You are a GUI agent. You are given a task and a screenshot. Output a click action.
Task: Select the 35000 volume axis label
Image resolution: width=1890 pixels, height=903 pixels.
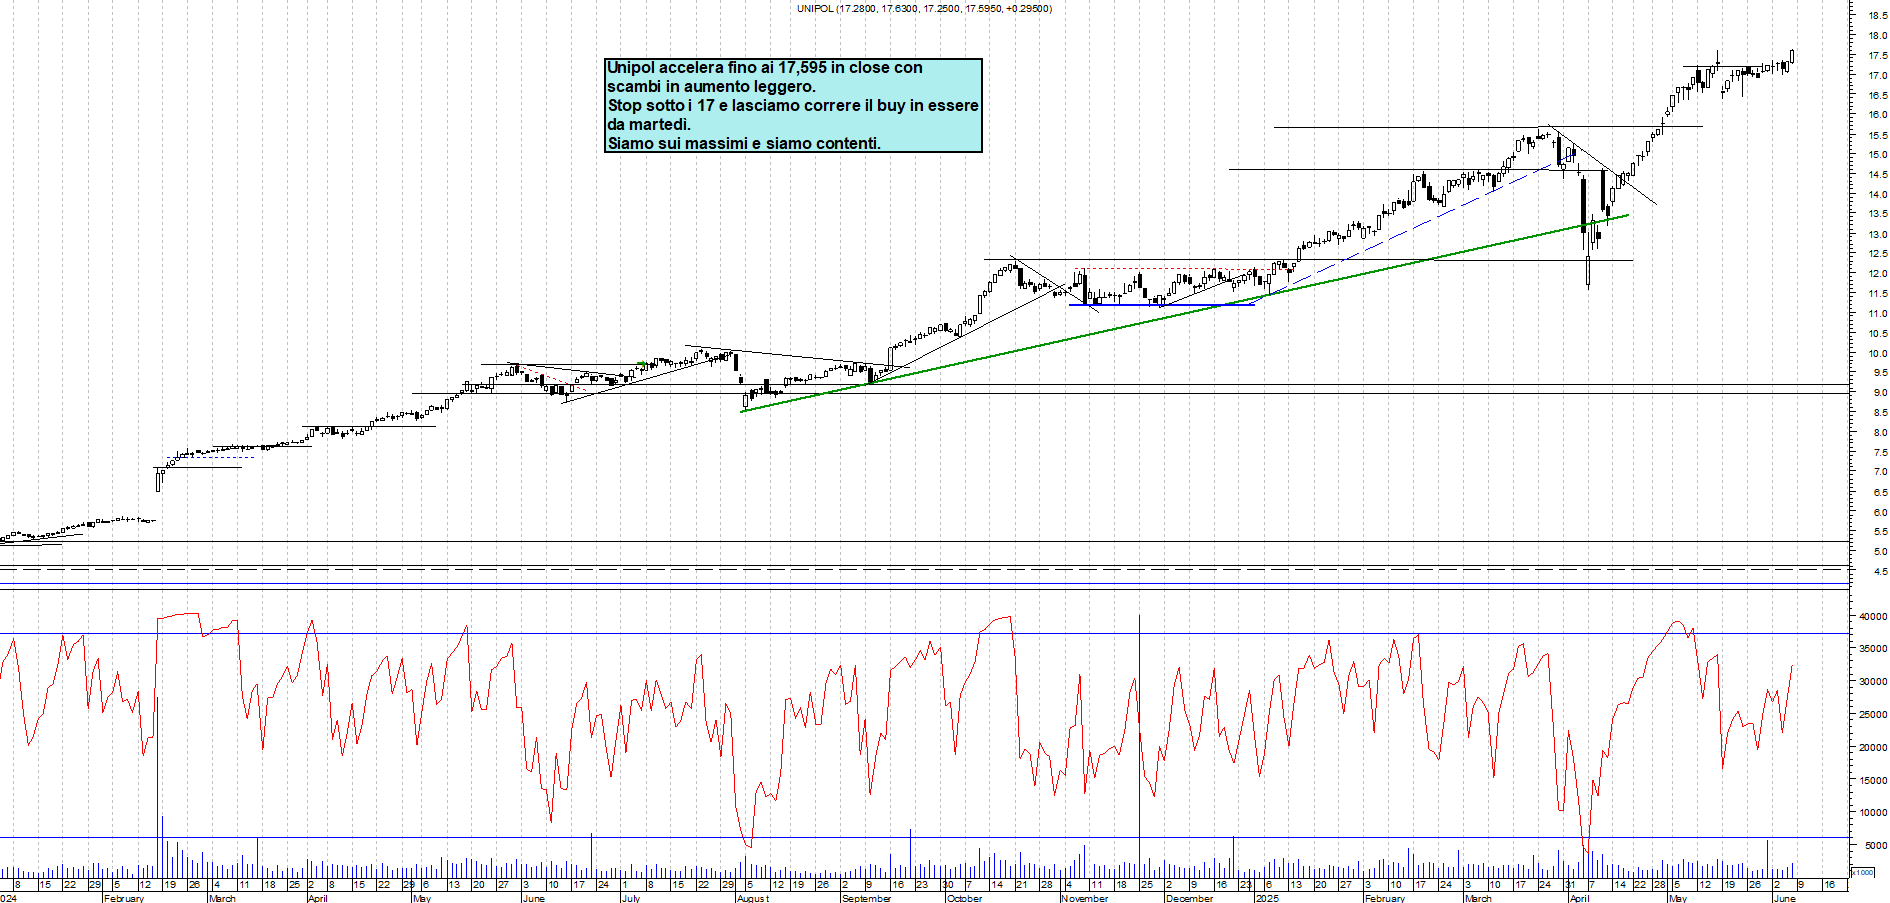tap(1873, 649)
